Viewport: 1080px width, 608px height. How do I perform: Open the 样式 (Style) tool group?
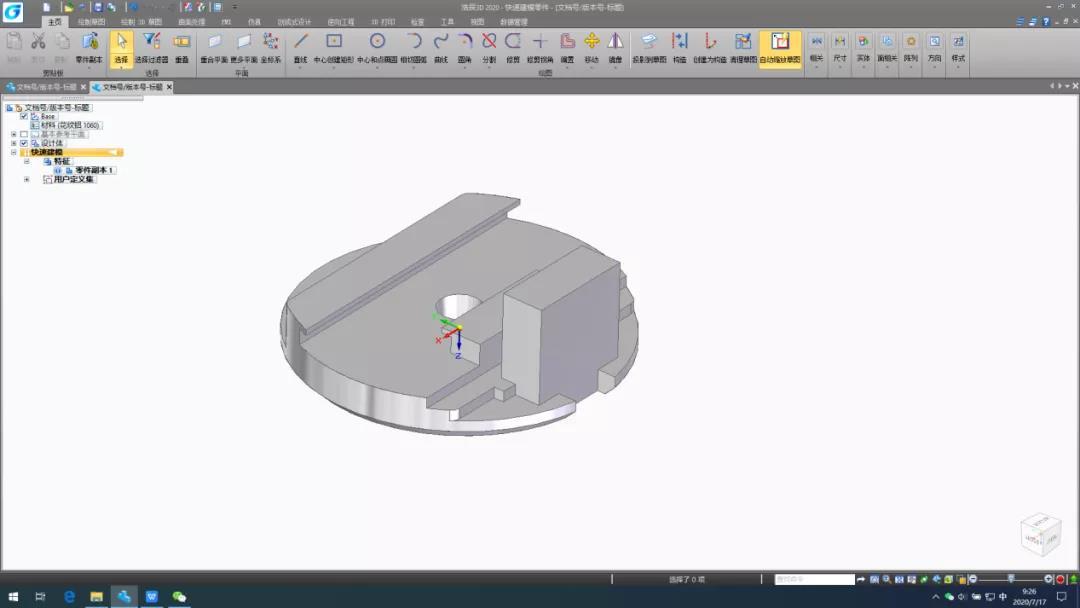(x=958, y=48)
